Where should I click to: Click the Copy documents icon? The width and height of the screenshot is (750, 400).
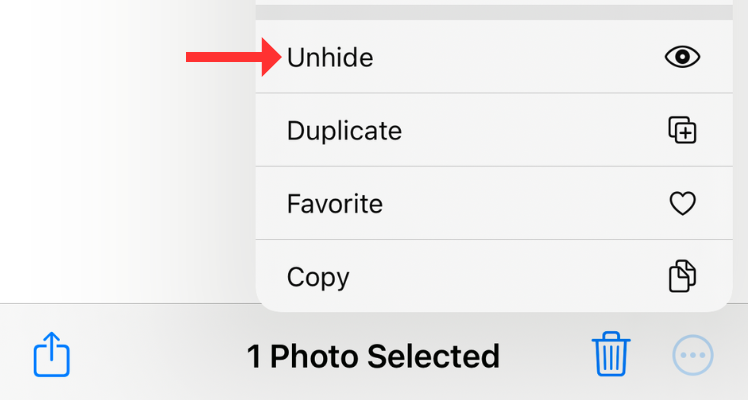(682, 276)
